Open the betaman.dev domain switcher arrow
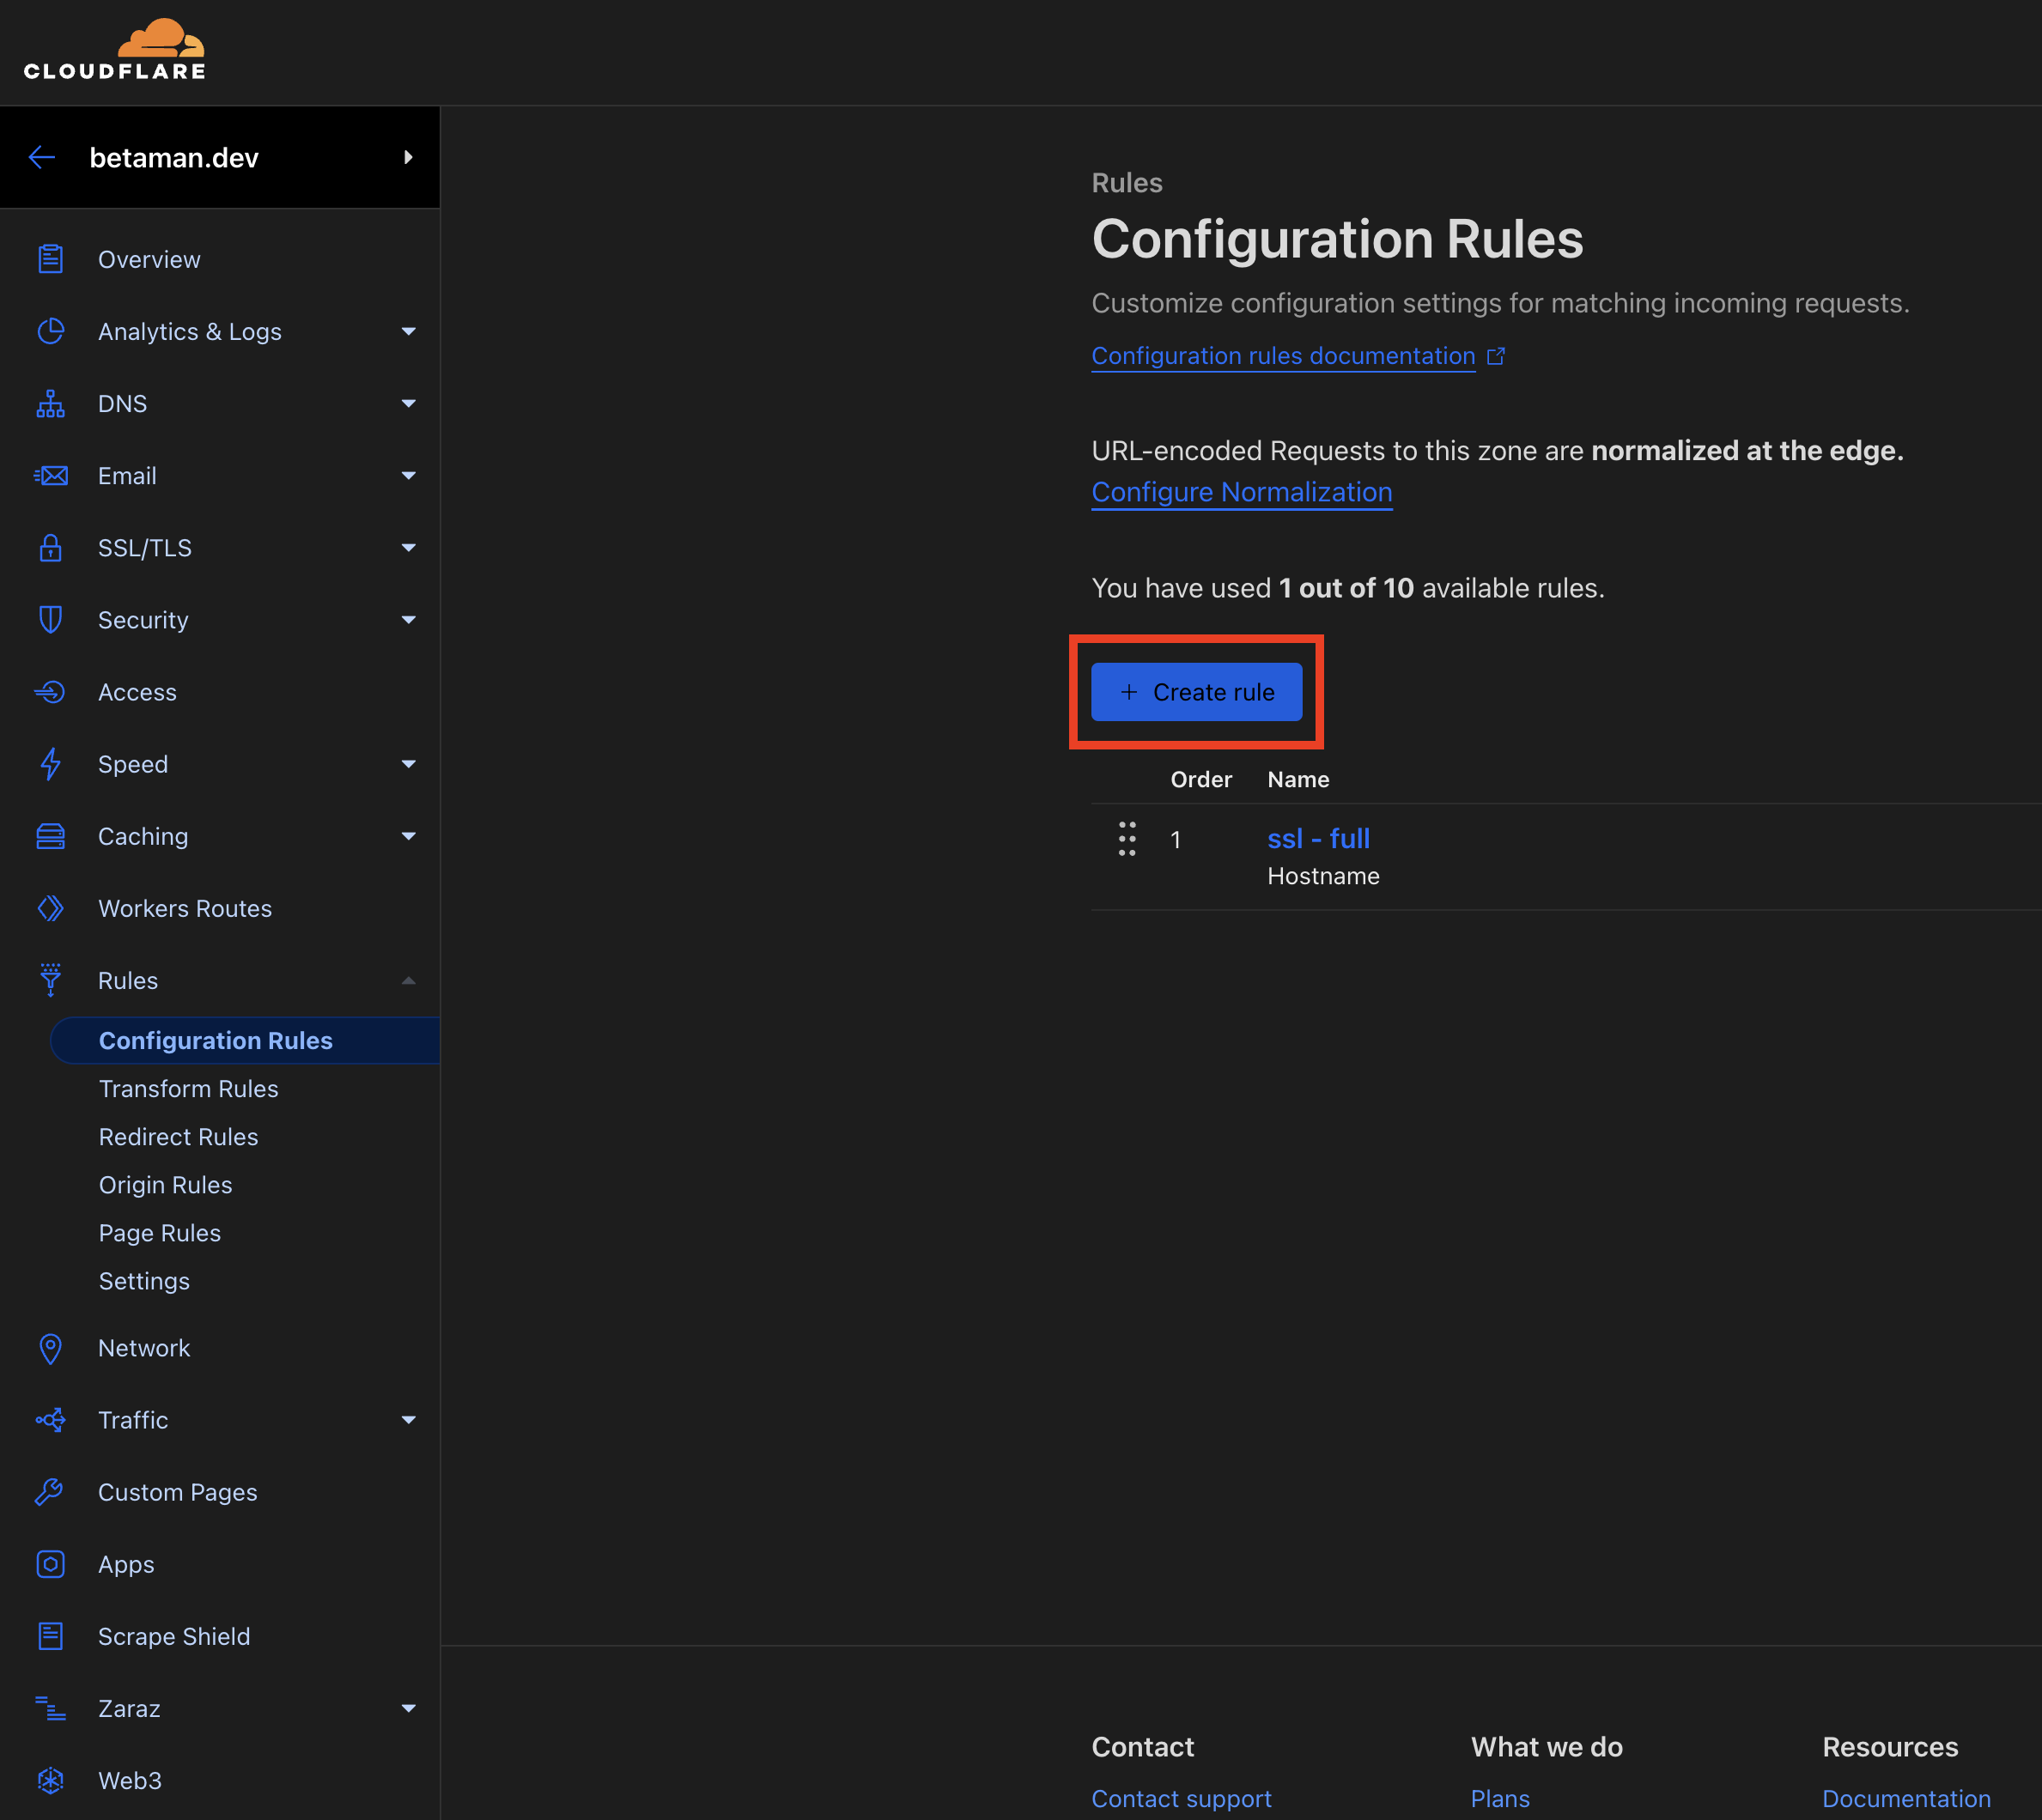The image size is (2042, 1820). point(408,157)
